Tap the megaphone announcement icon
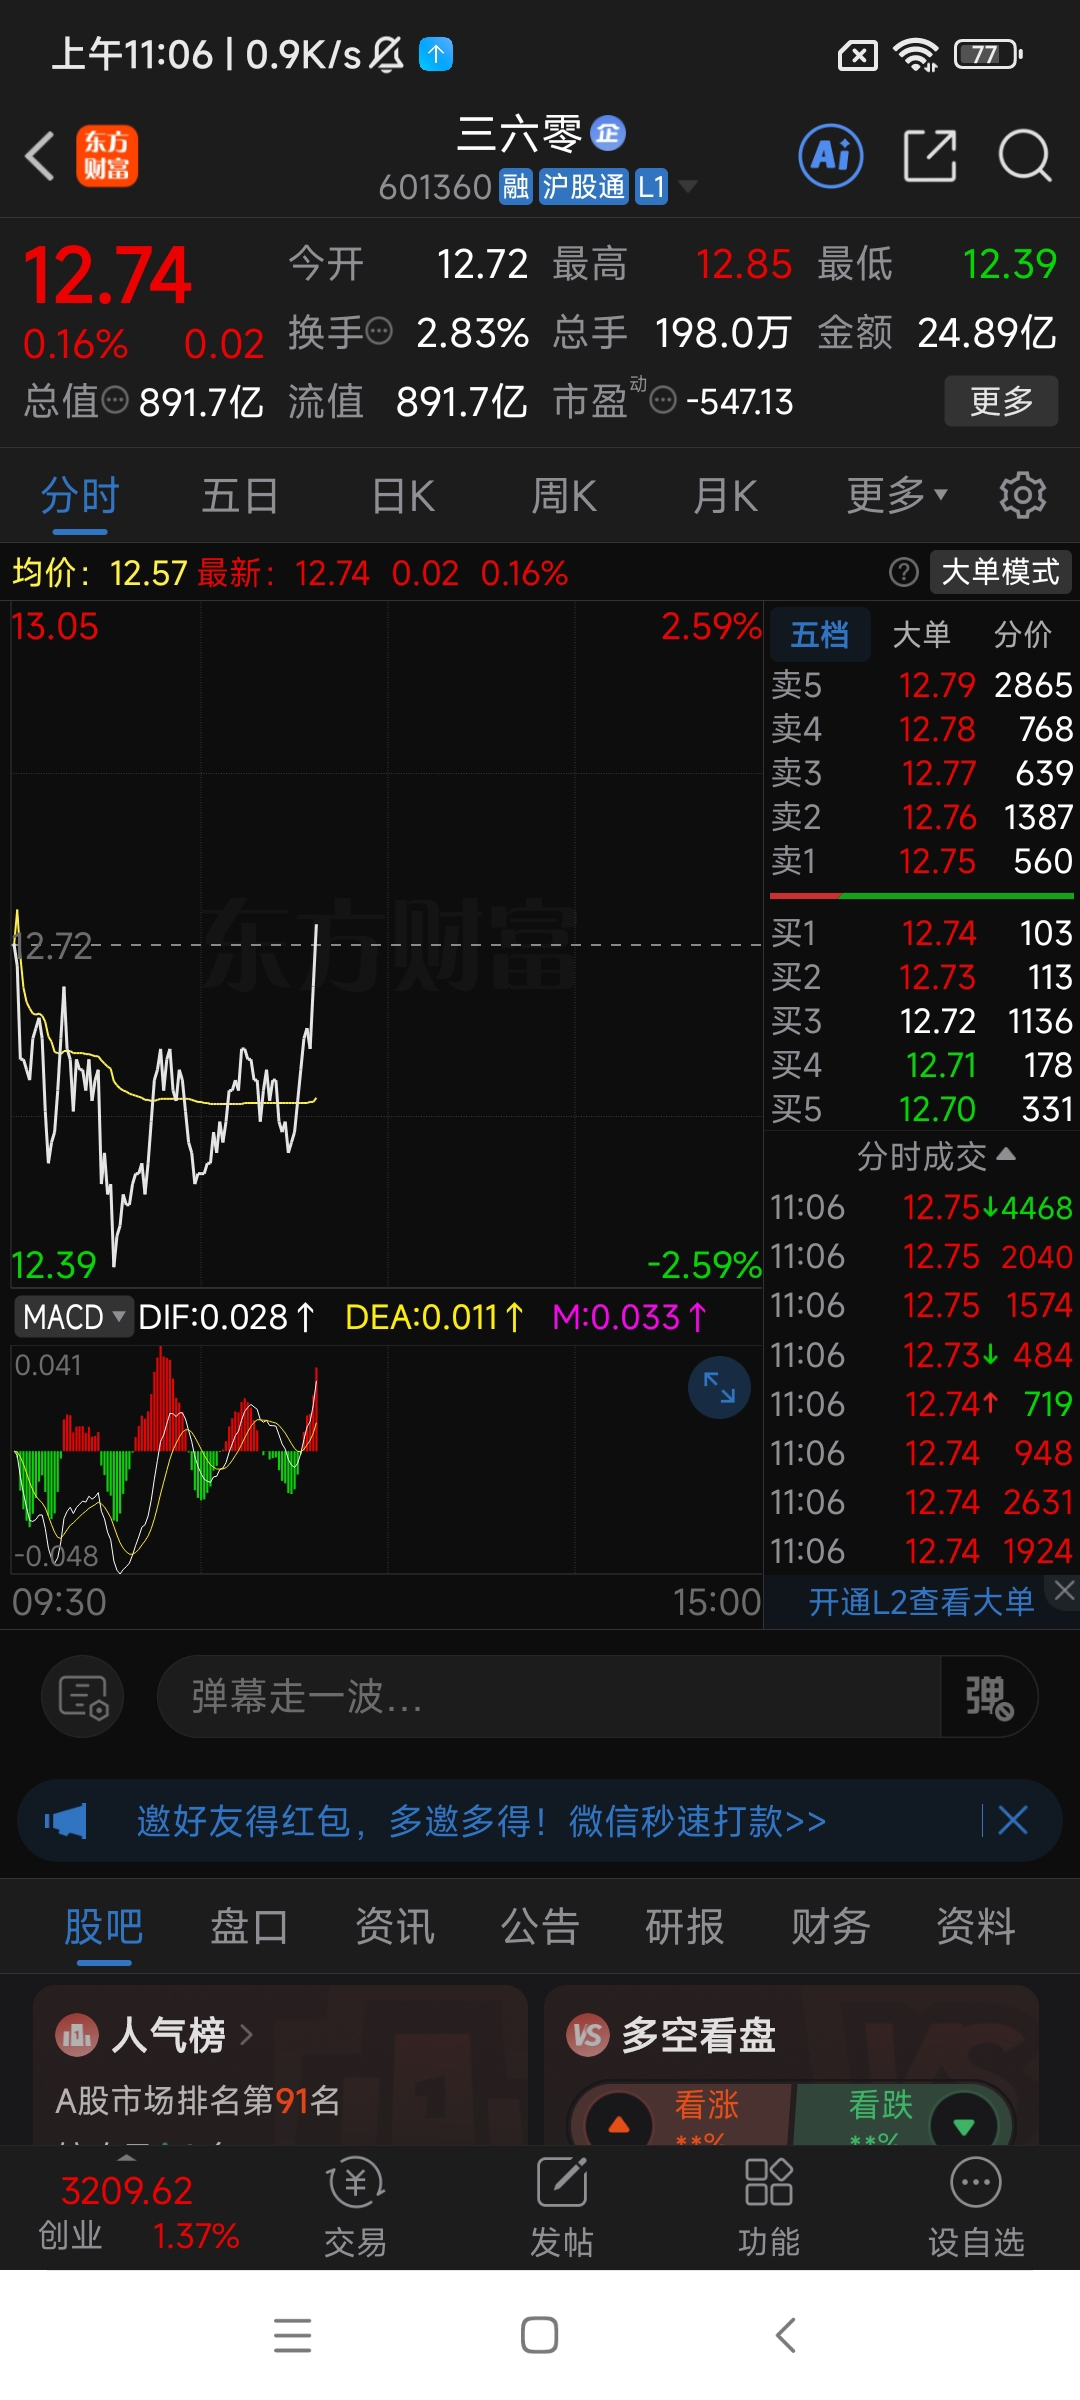The height and width of the screenshot is (2400, 1080). (x=65, y=1821)
